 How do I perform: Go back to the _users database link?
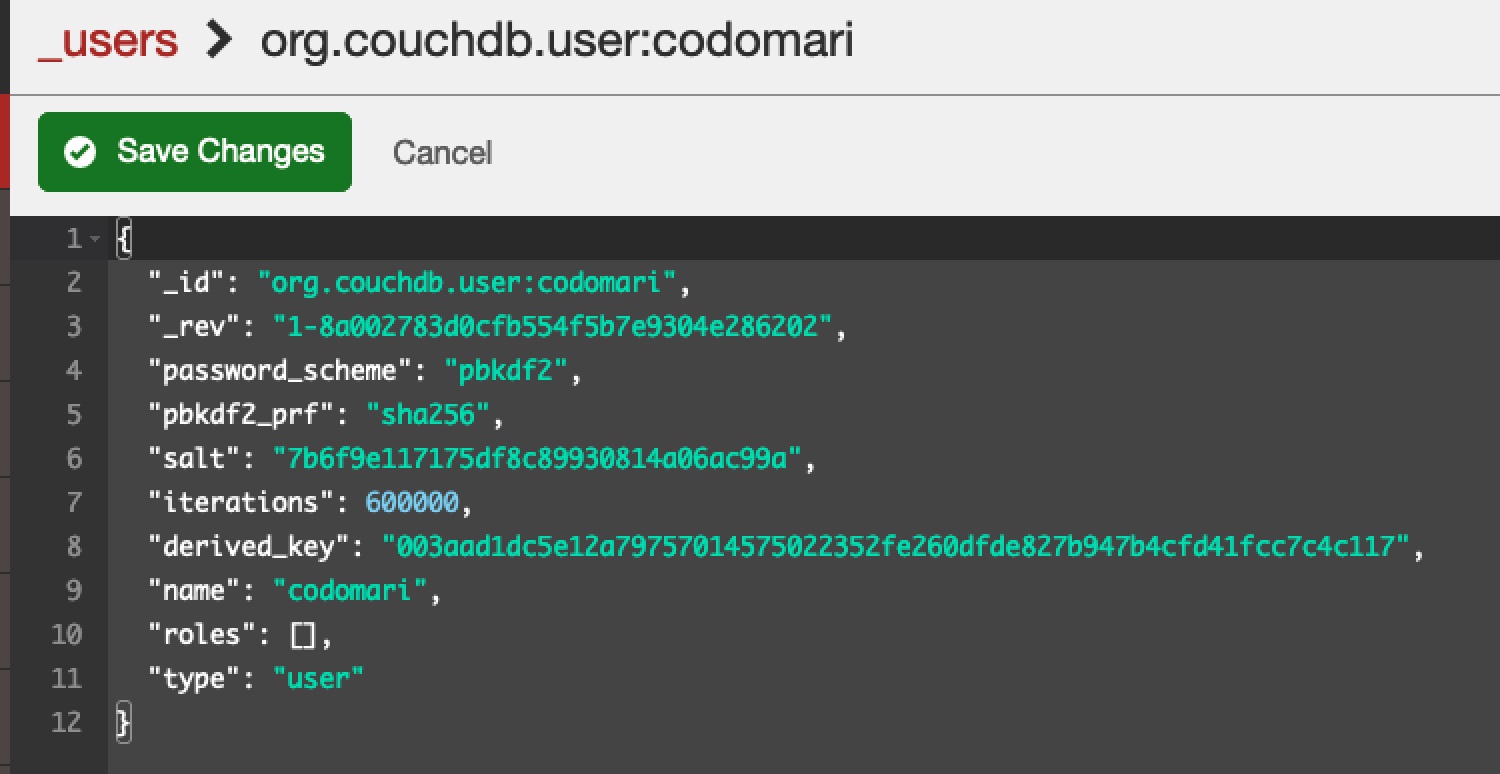point(108,42)
